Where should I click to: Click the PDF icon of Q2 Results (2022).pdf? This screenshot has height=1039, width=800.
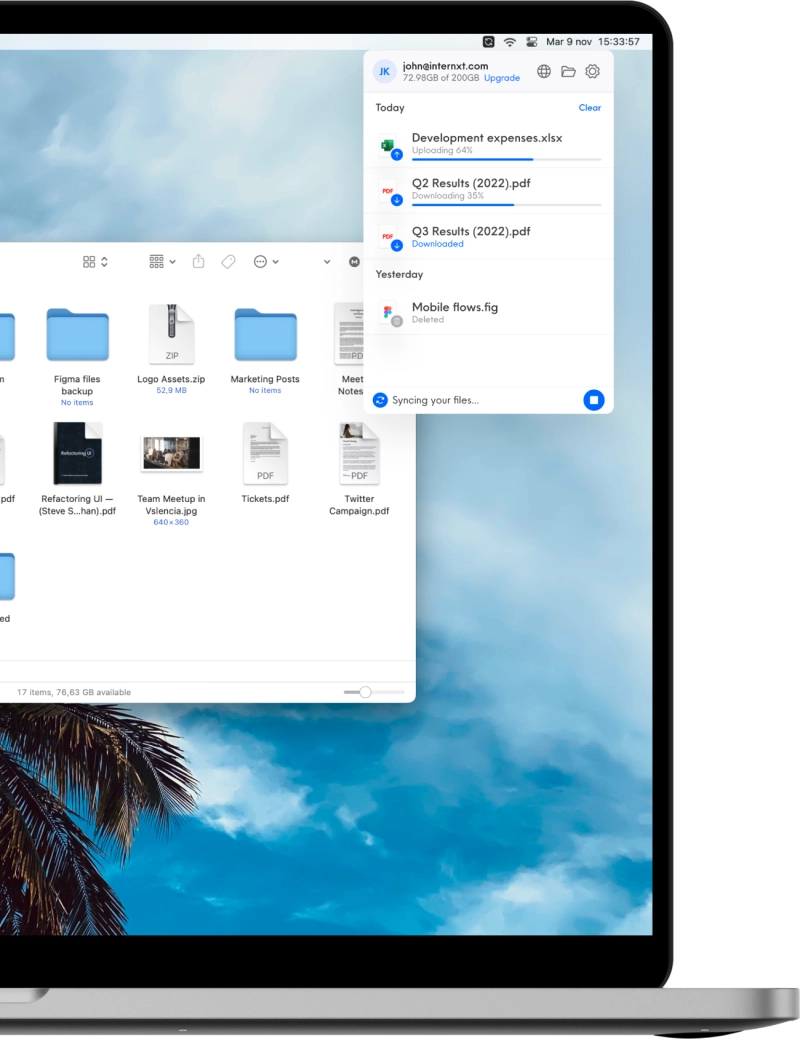pos(388,191)
